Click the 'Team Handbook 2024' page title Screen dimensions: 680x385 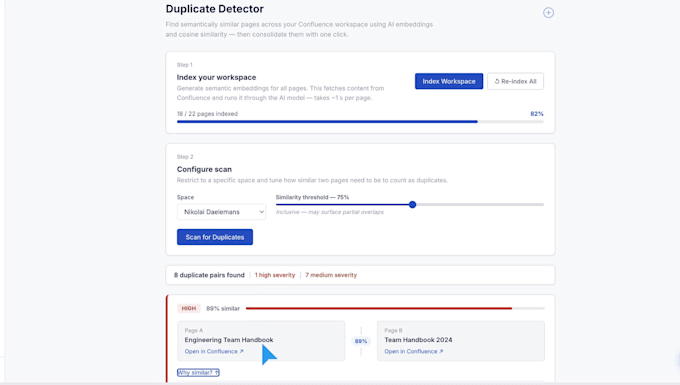point(418,340)
